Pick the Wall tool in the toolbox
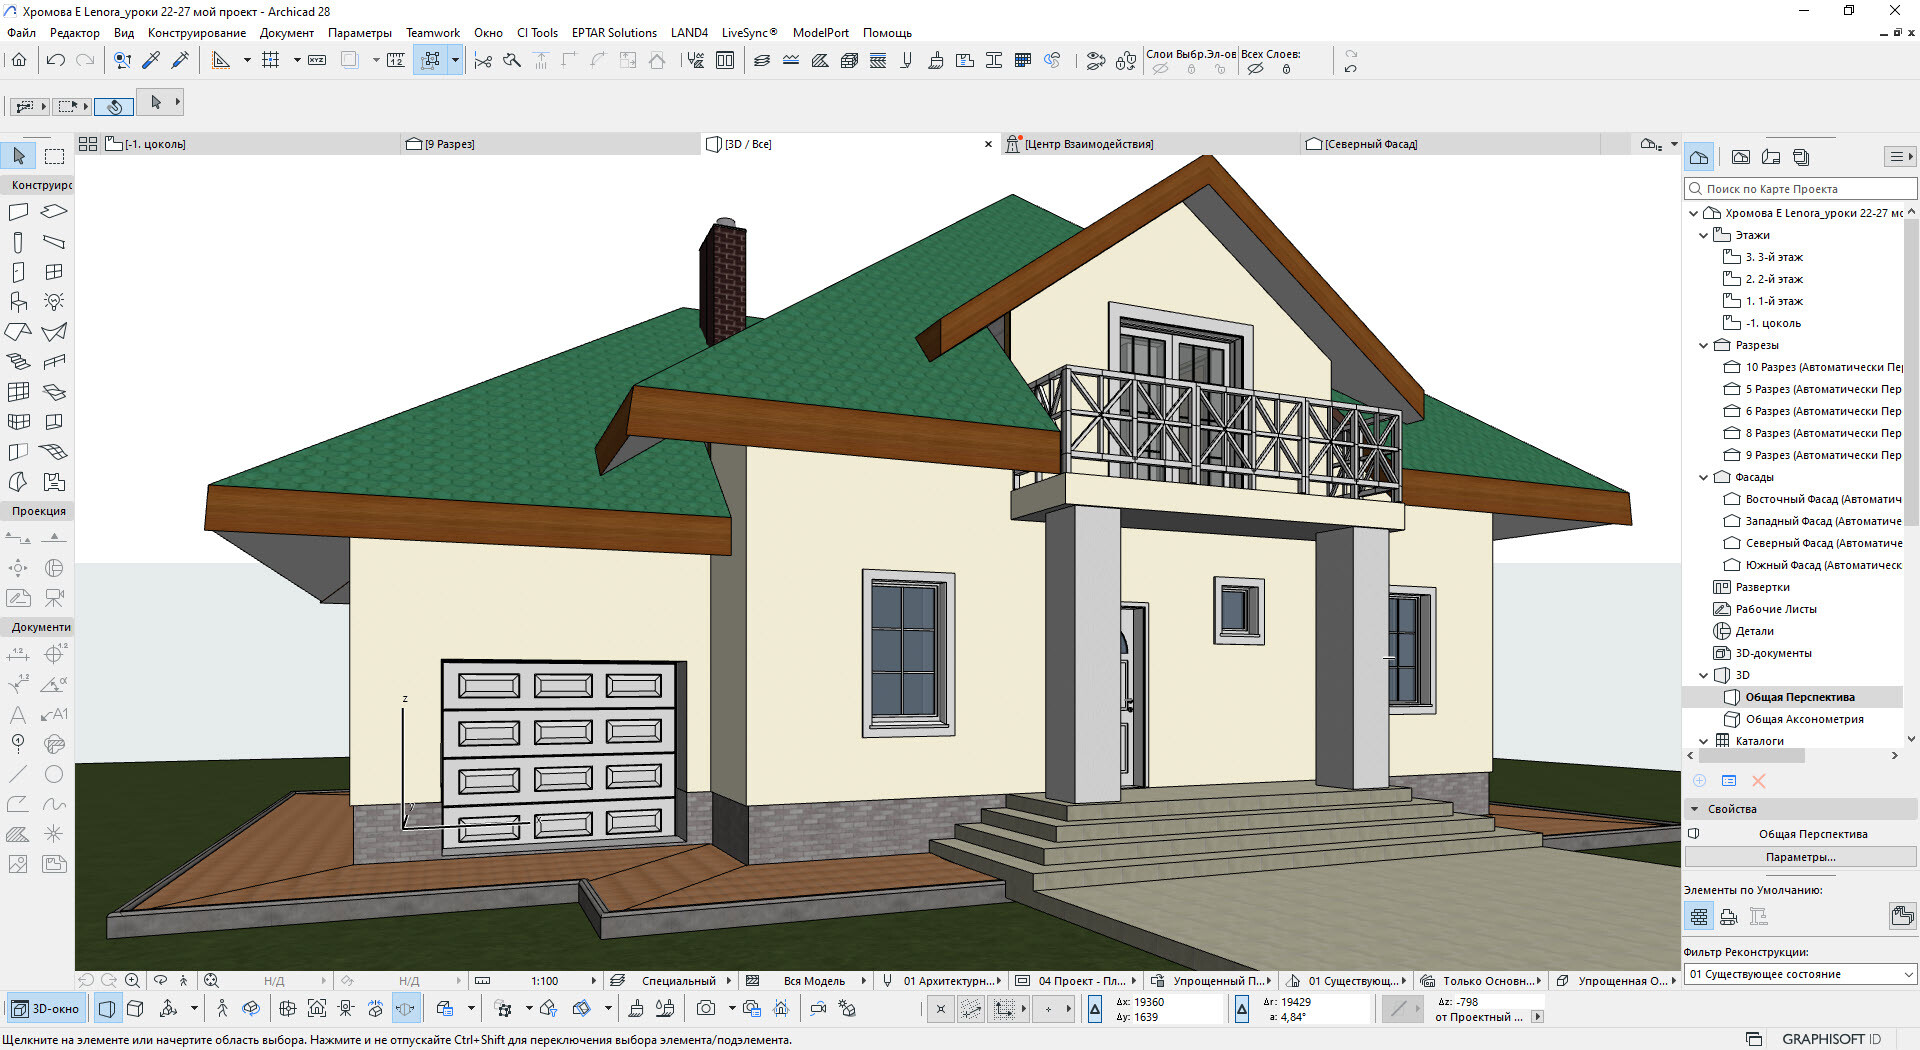 tap(18, 212)
